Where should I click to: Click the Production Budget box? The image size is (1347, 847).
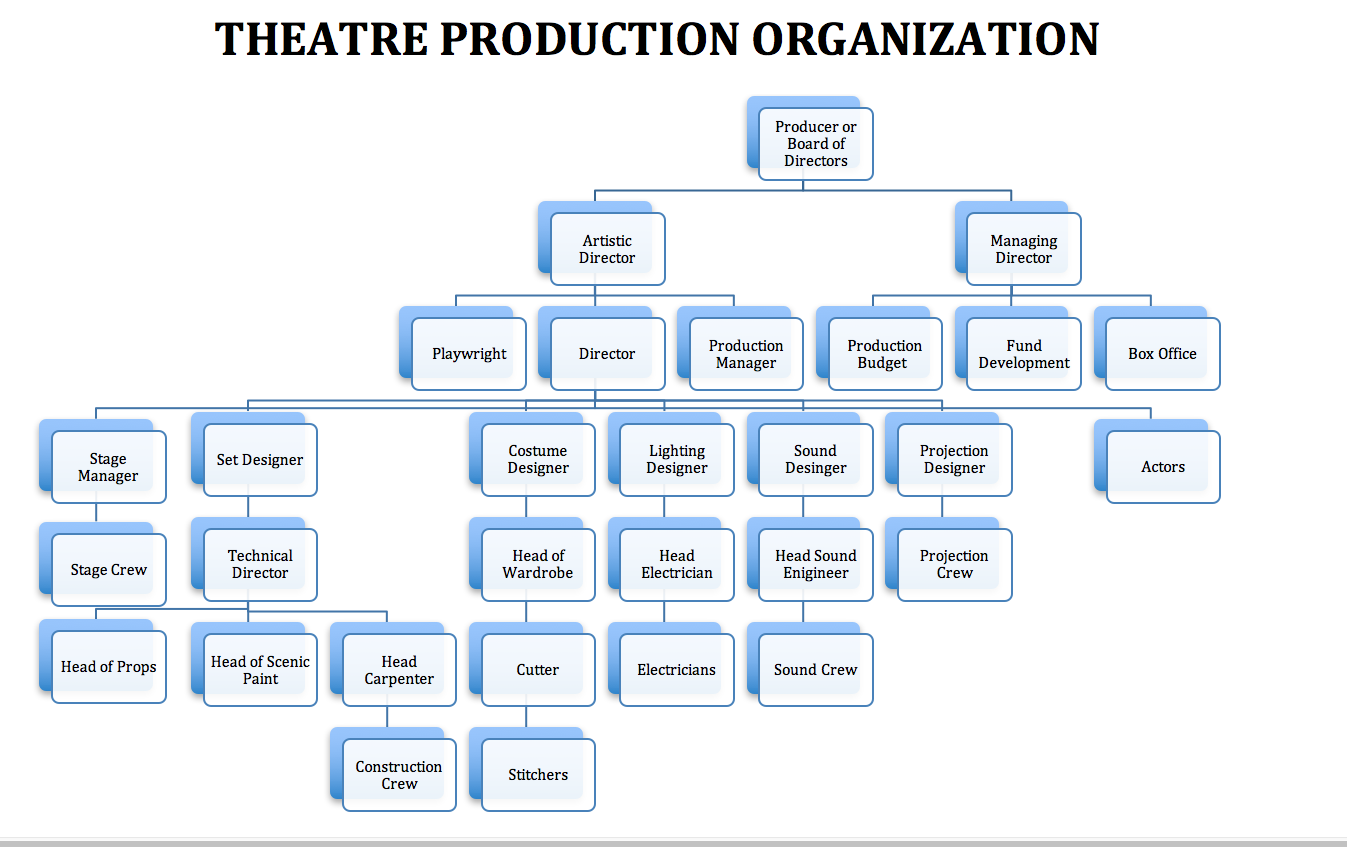pyautogui.click(x=885, y=354)
